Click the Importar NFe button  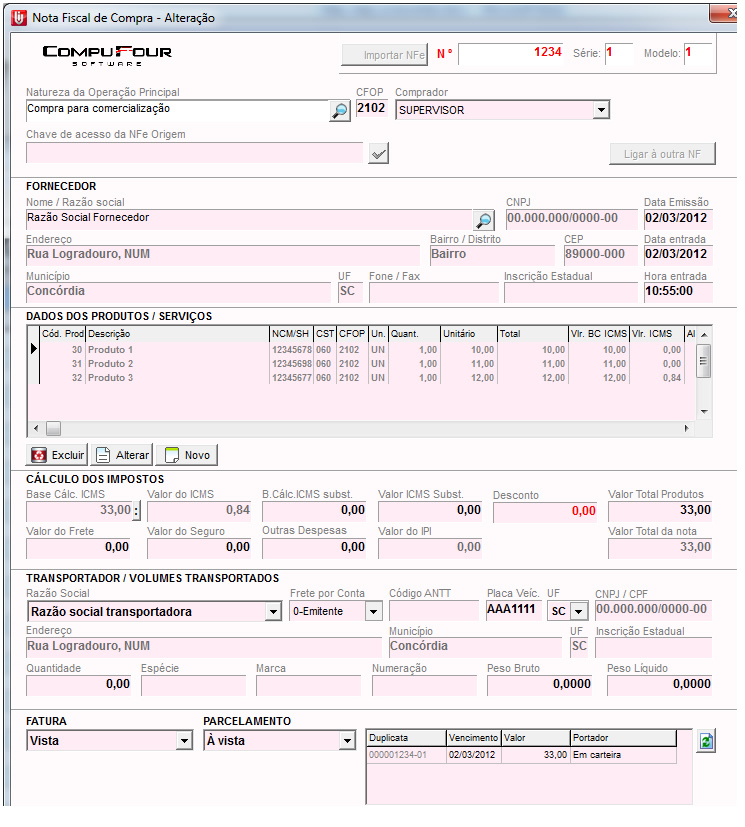pos(385,55)
